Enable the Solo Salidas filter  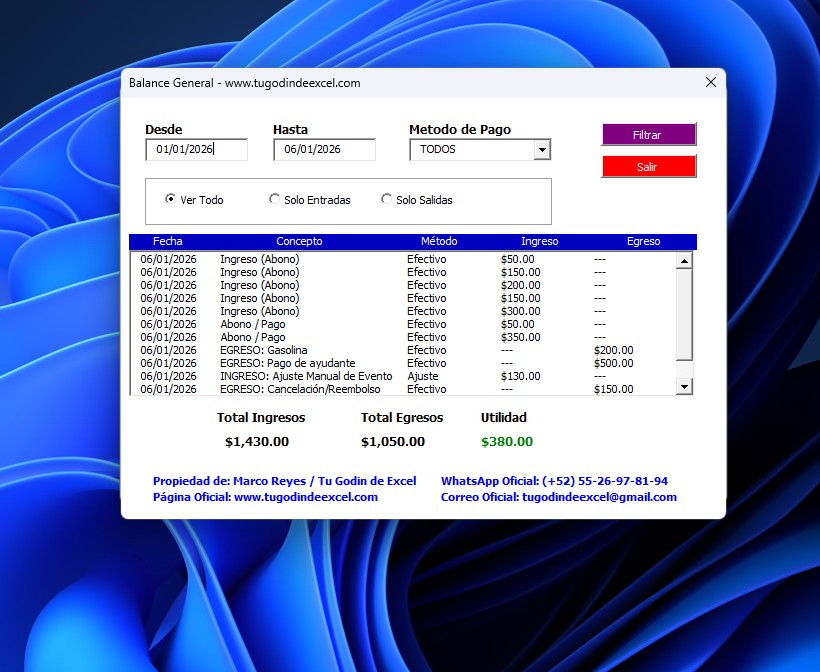click(387, 200)
